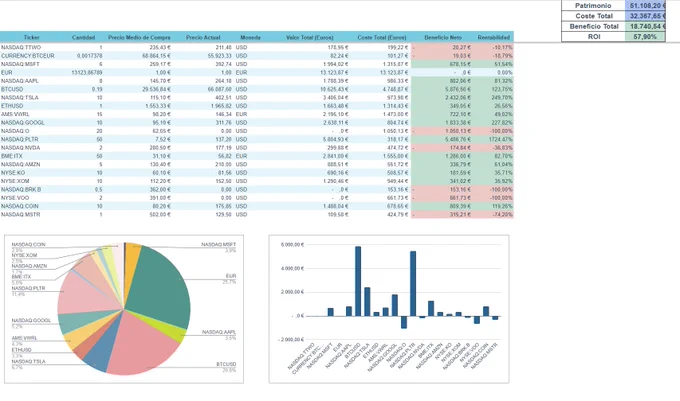Click the -2.000,00 € axis label
The width and height of the screenshot is (680, 401).
click(x=291, y=339)
